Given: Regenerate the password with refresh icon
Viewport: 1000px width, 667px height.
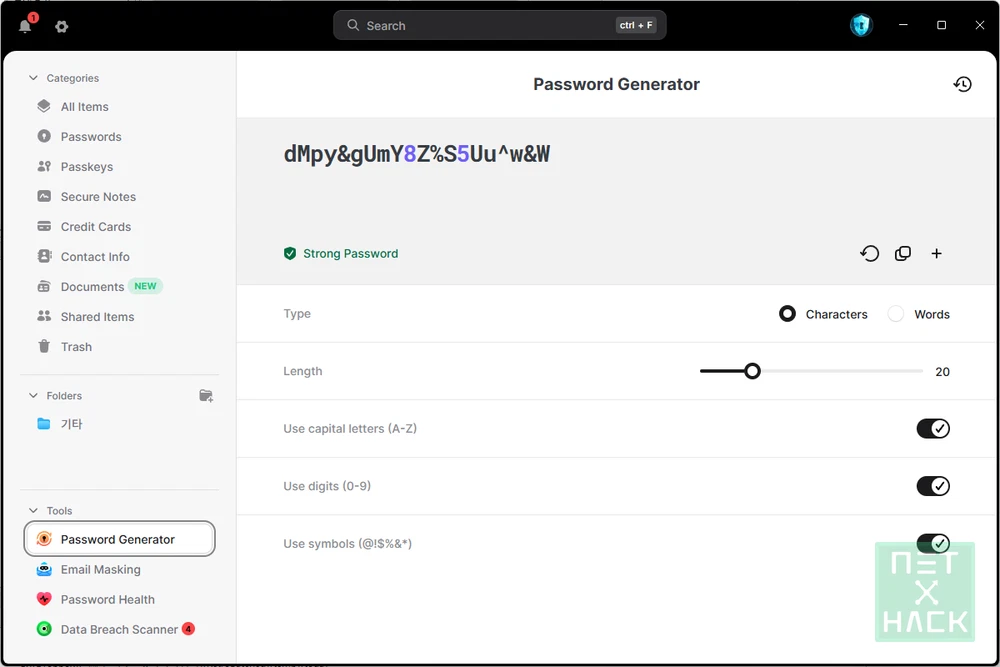Looking at the screenshot, I should [870, 254].
